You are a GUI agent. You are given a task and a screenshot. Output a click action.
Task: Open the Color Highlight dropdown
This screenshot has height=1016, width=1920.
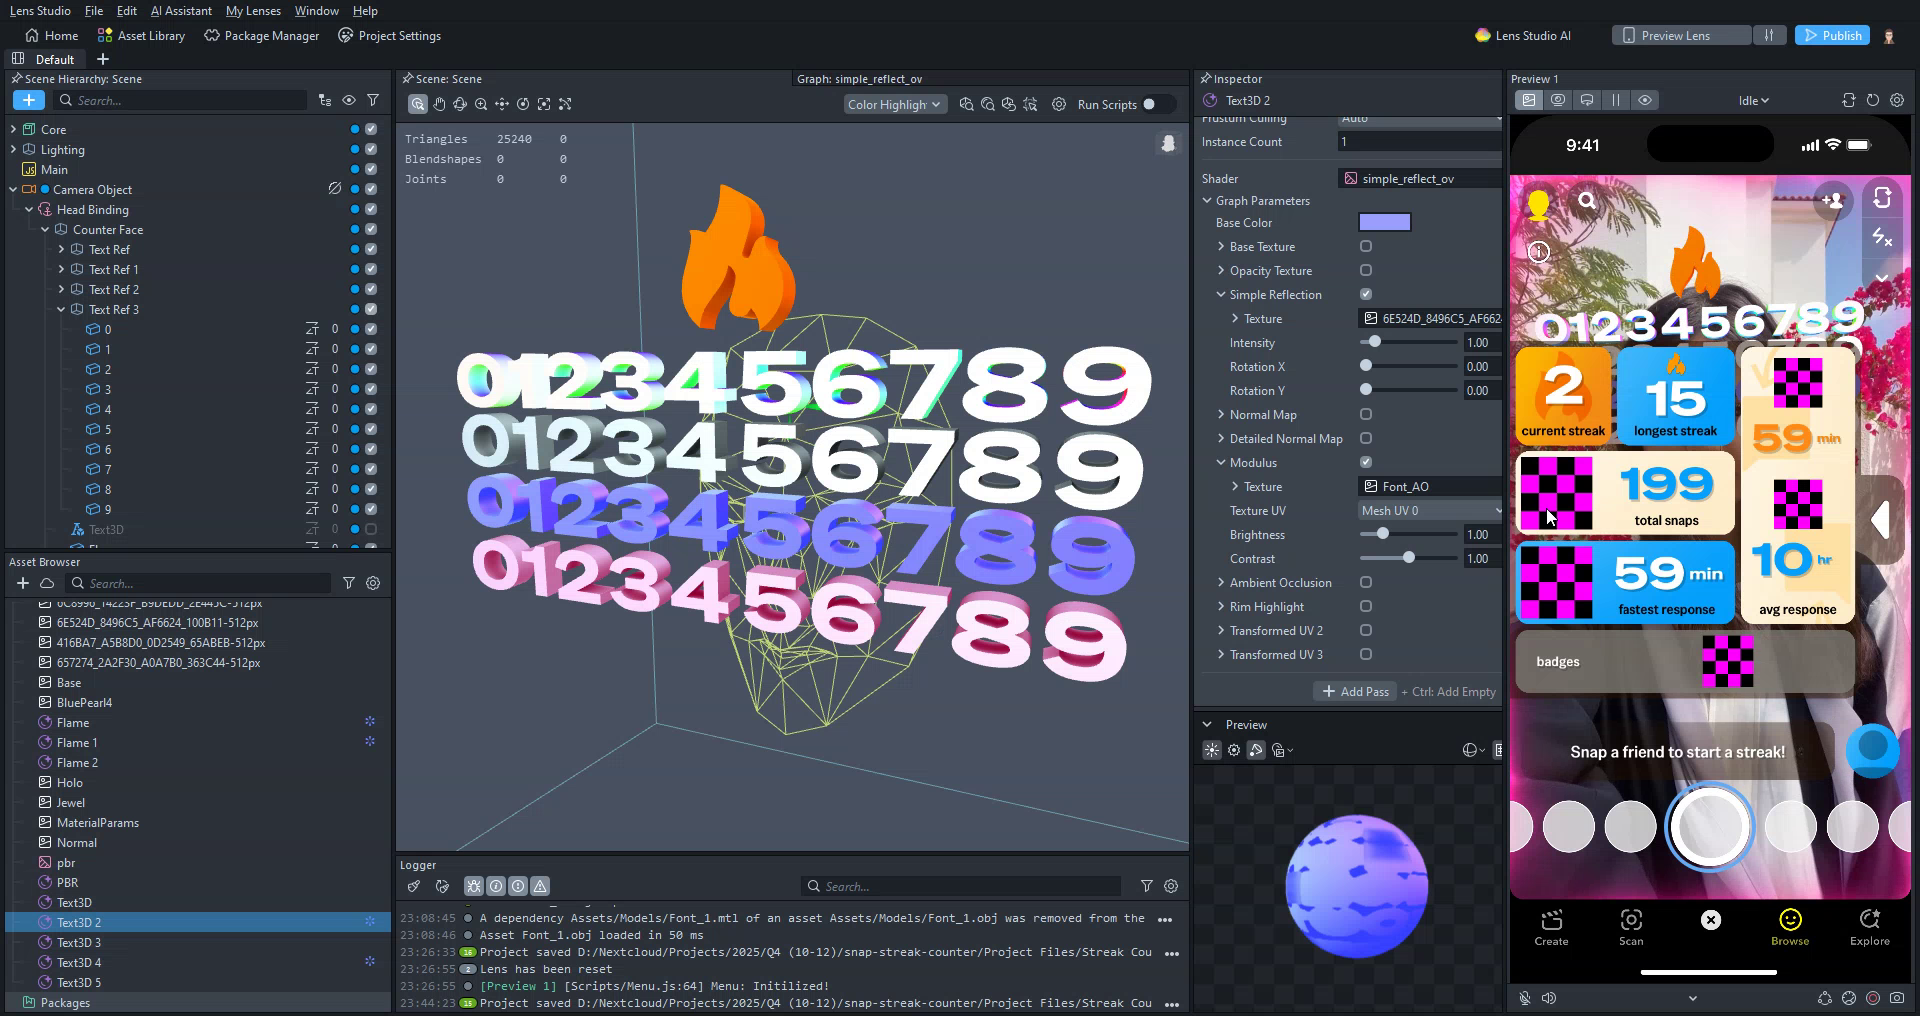(x=894, y=104)
